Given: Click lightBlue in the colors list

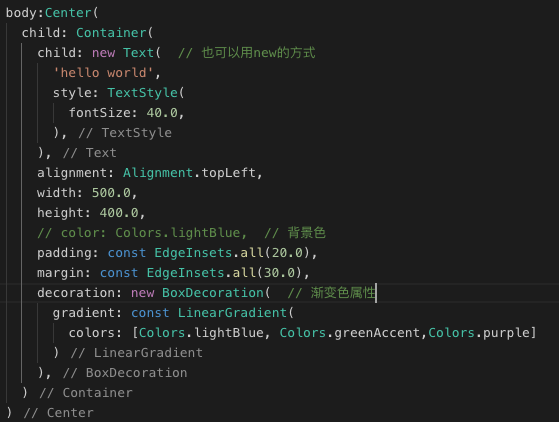Looking at the screenshot, I should (229, 333).
